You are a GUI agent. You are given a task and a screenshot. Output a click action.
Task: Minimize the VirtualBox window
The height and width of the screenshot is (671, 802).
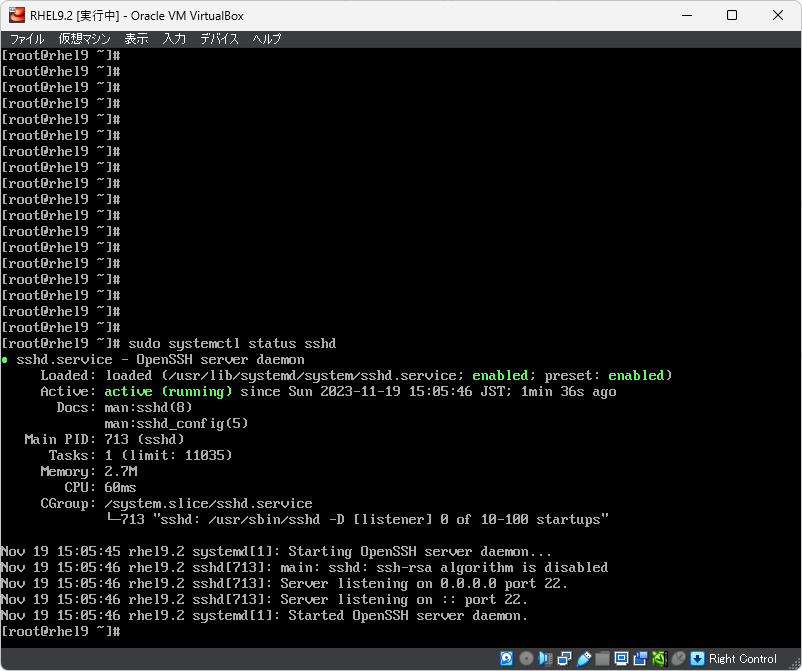(x=687, y=15)
